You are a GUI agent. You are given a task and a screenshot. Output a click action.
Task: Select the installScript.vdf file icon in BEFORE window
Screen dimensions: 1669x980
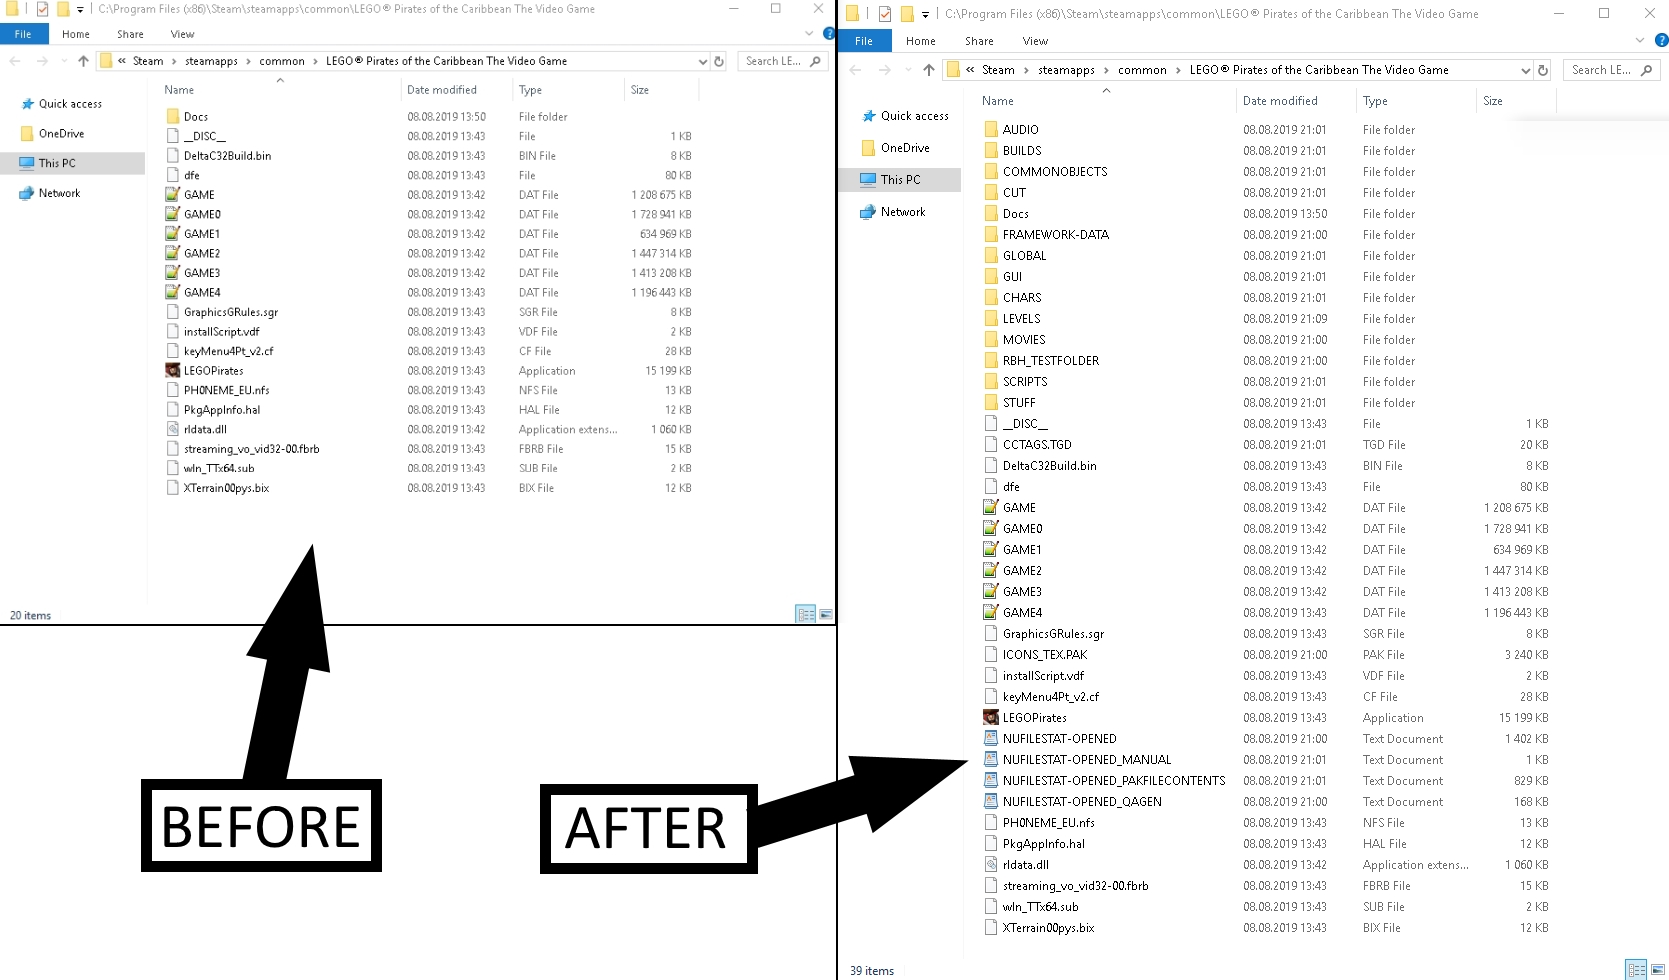[173, 331]
